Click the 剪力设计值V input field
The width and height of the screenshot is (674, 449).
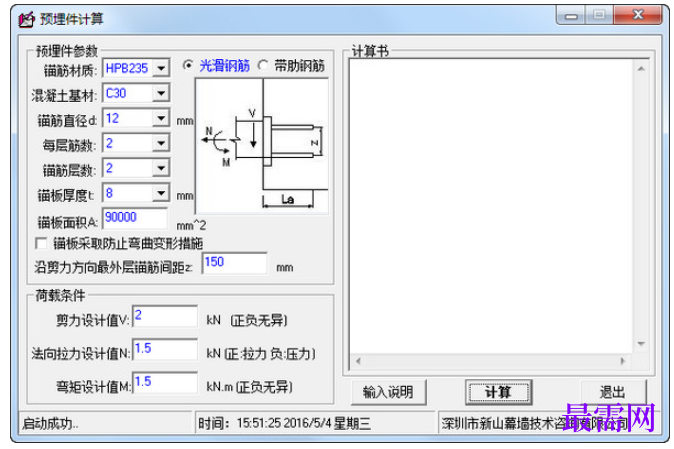point(165,316)
